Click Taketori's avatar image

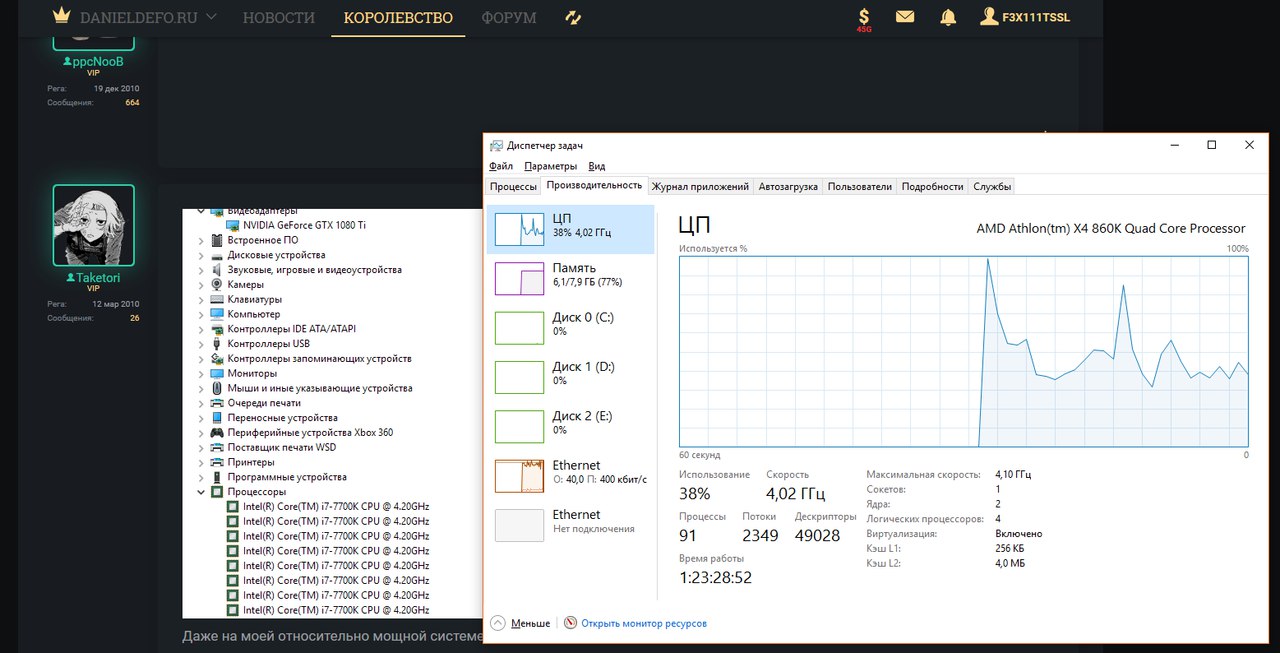pyautogui.click(x=93, y=225)
